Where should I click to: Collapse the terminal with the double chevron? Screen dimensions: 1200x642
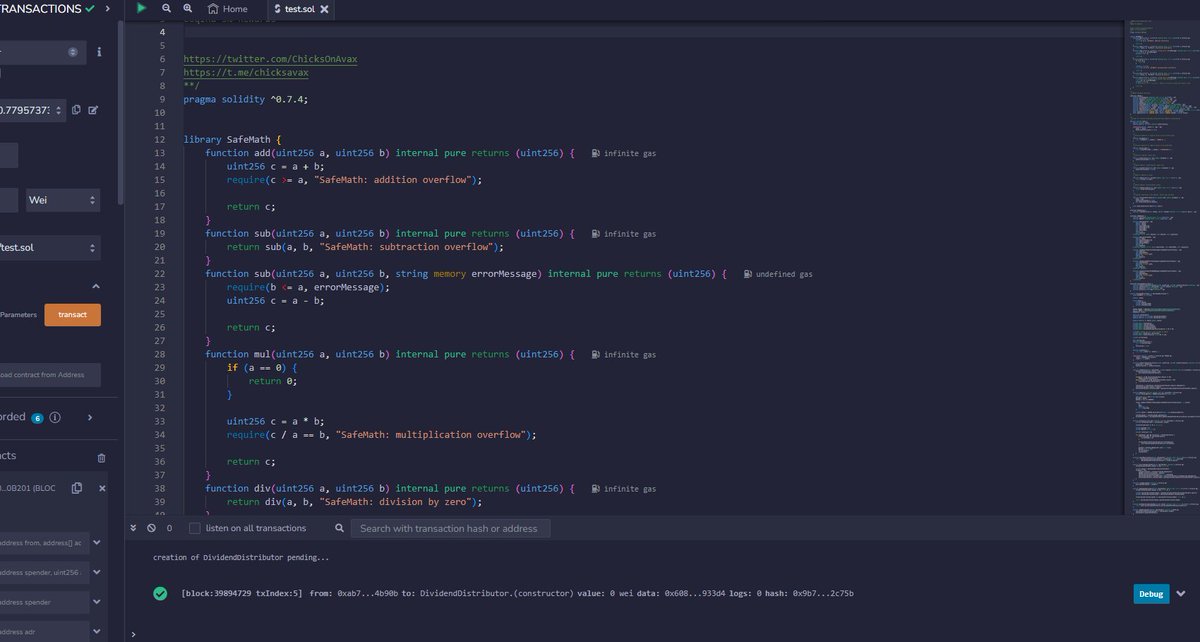134,527
